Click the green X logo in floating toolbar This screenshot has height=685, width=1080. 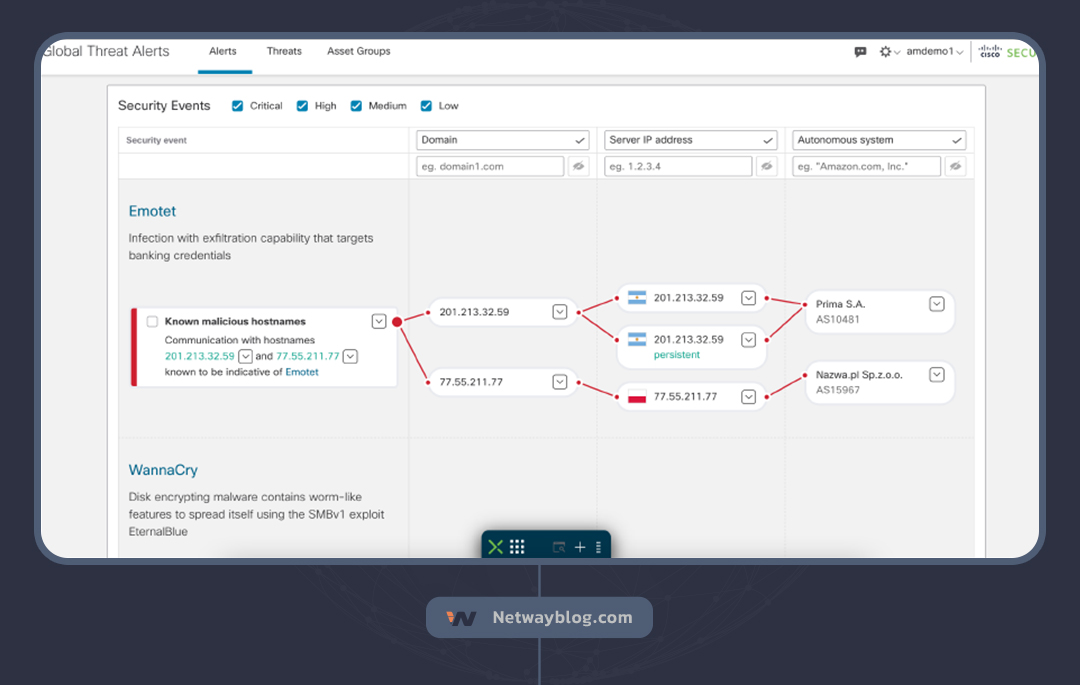[x=495, y=547]
